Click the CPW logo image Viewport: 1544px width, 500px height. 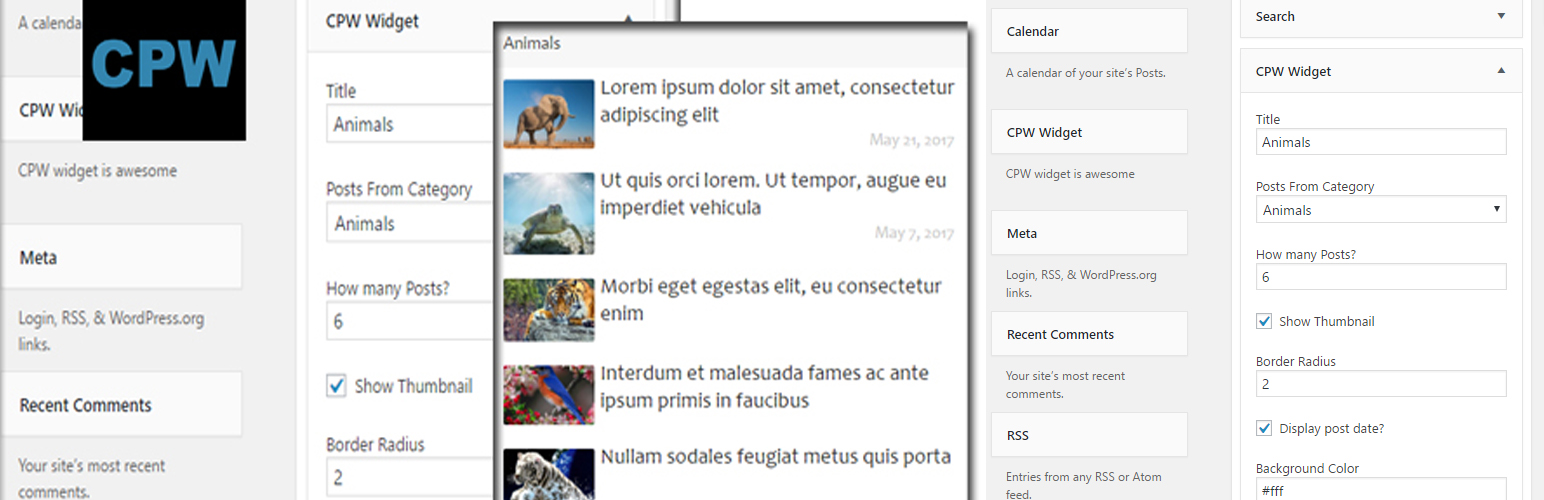[x=164, y=69]
